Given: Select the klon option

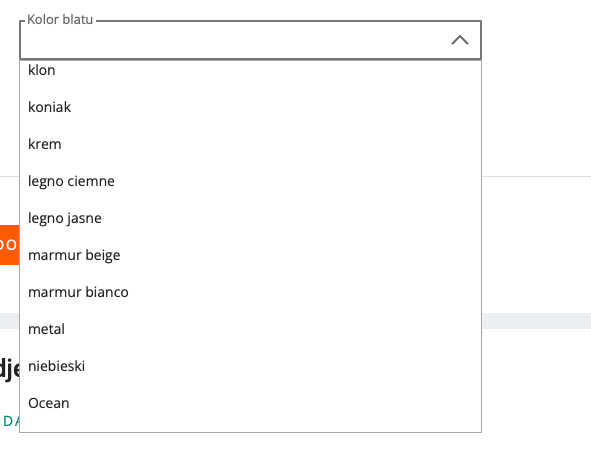Looking at the screenshot, I should pos(250,70).
